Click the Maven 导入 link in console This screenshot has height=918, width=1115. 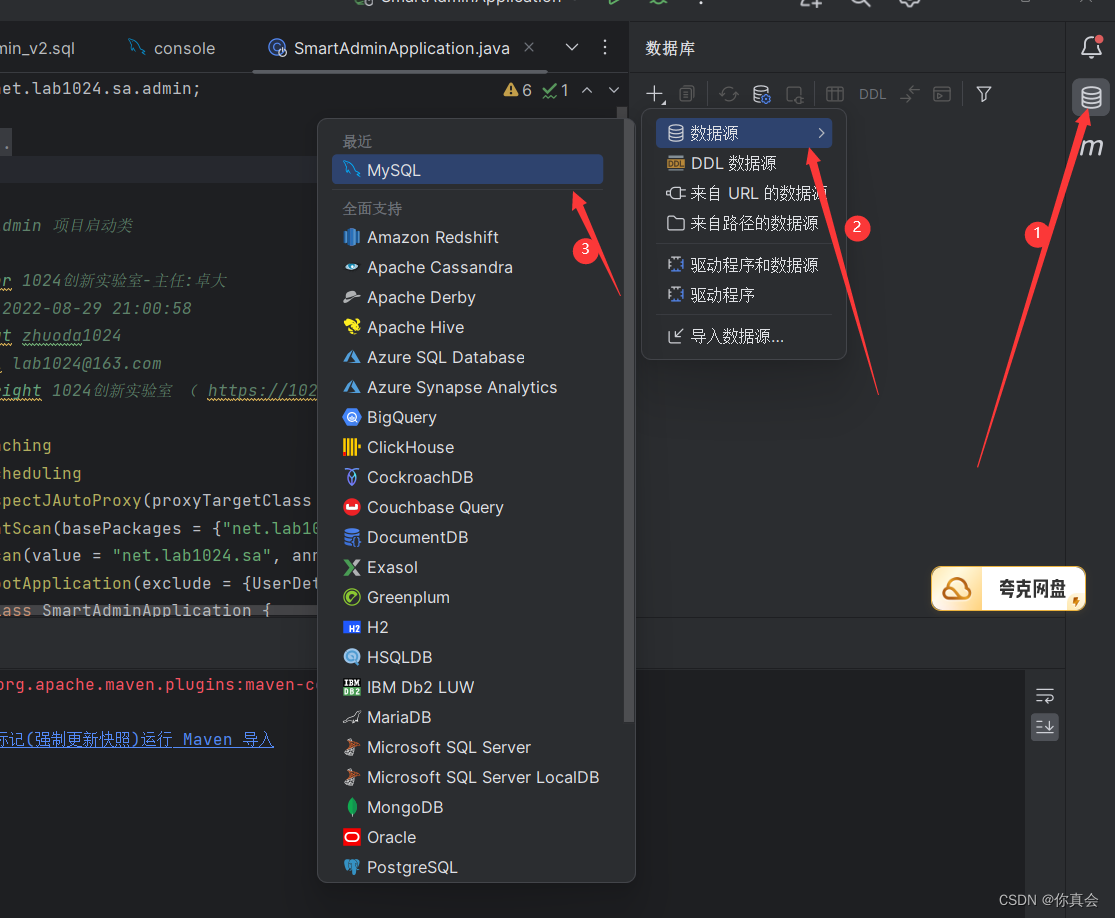[136, 740]
